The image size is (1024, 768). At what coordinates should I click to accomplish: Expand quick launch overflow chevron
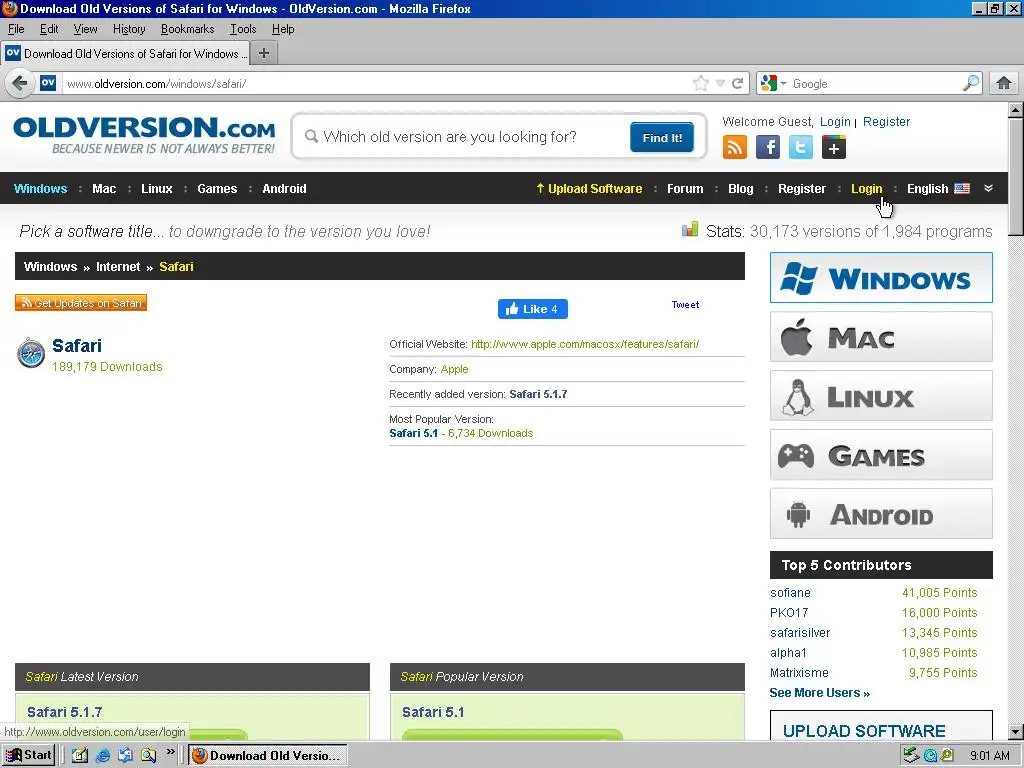(170, 752)
